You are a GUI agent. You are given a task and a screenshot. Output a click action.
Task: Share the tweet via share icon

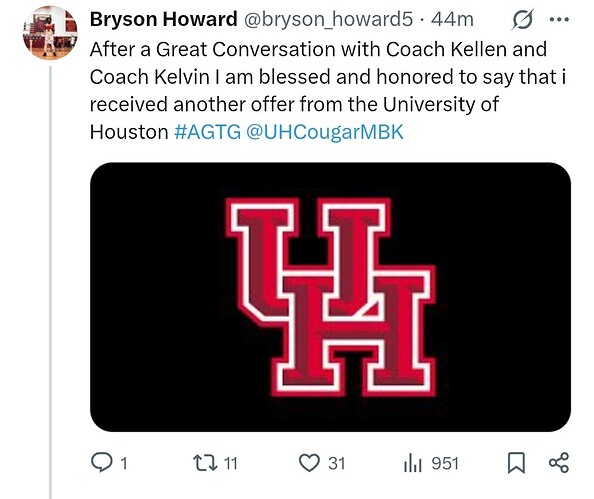[559, 463]
